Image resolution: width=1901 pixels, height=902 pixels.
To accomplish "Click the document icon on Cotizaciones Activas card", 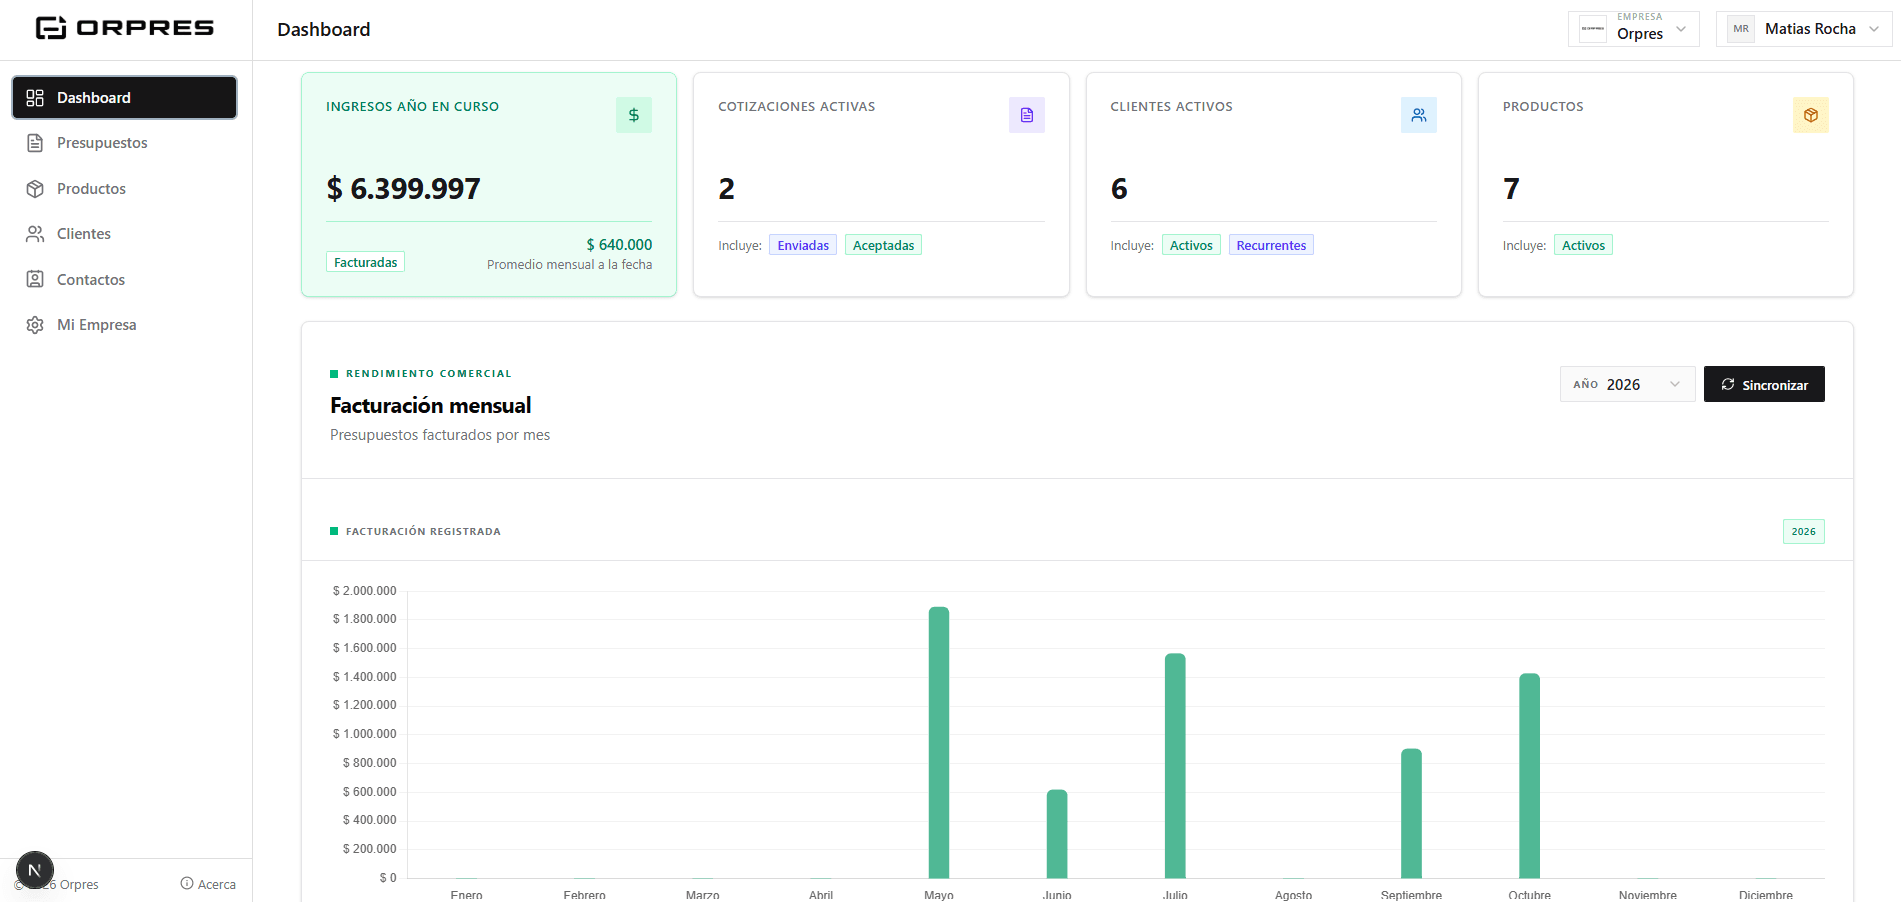I will click(x=1027, y=115).
